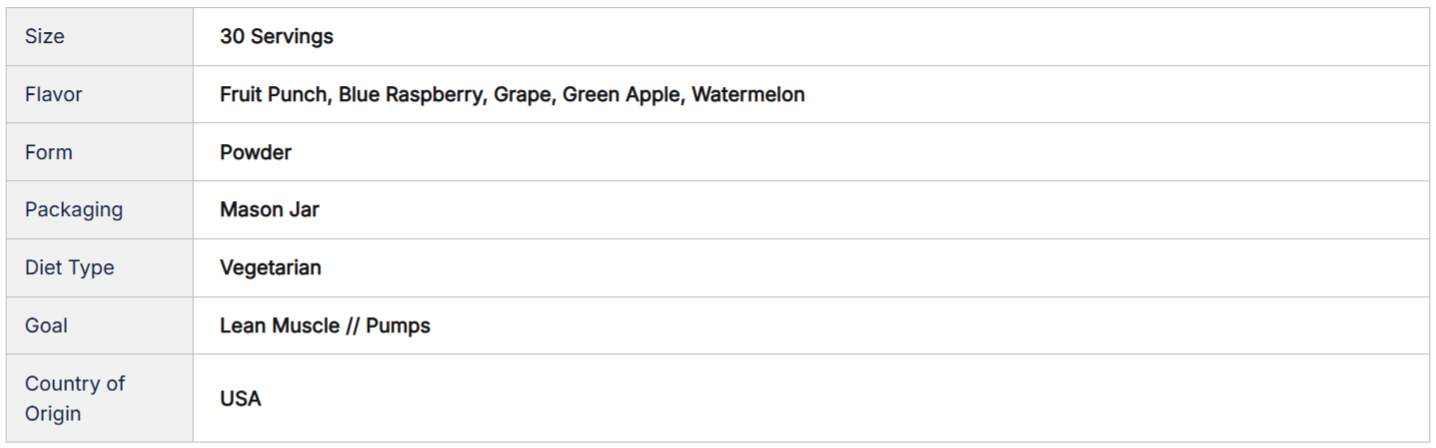The image size is (1436, 448).
Task: Click the Goal row label
Action: 46,326
